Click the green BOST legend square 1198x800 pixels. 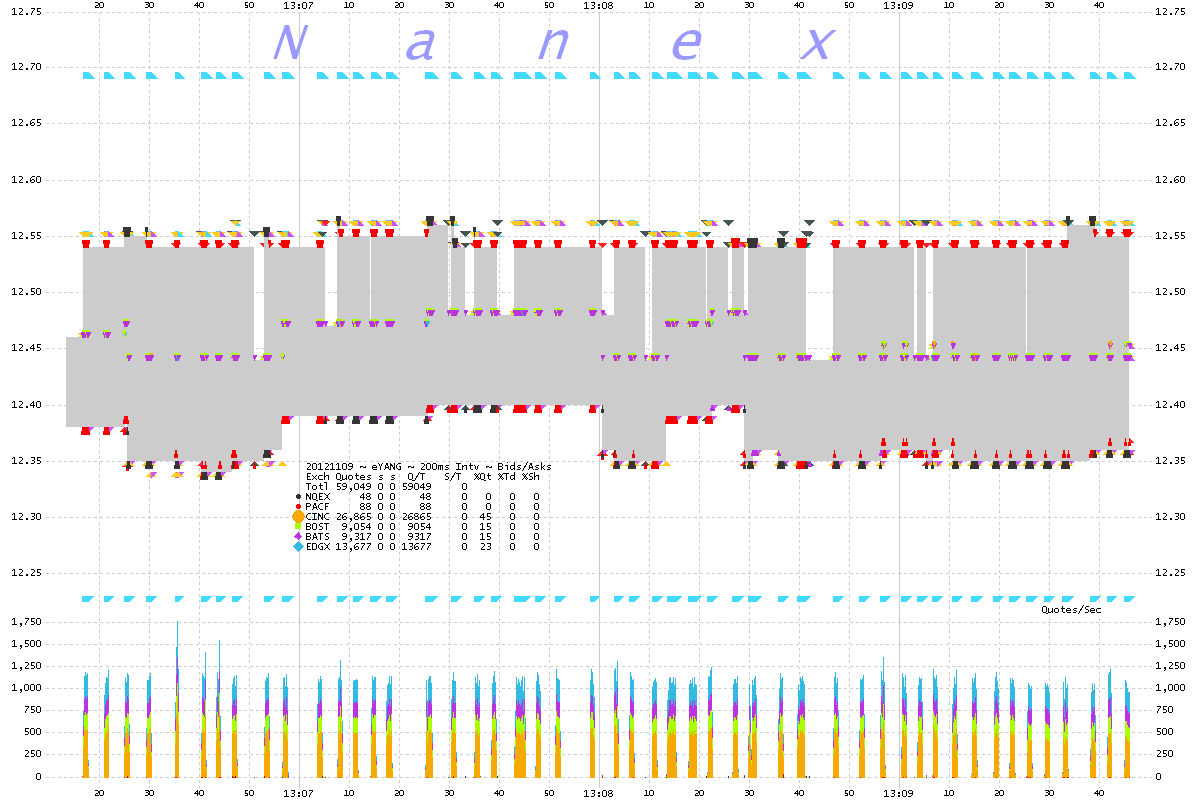click(298, 526)
